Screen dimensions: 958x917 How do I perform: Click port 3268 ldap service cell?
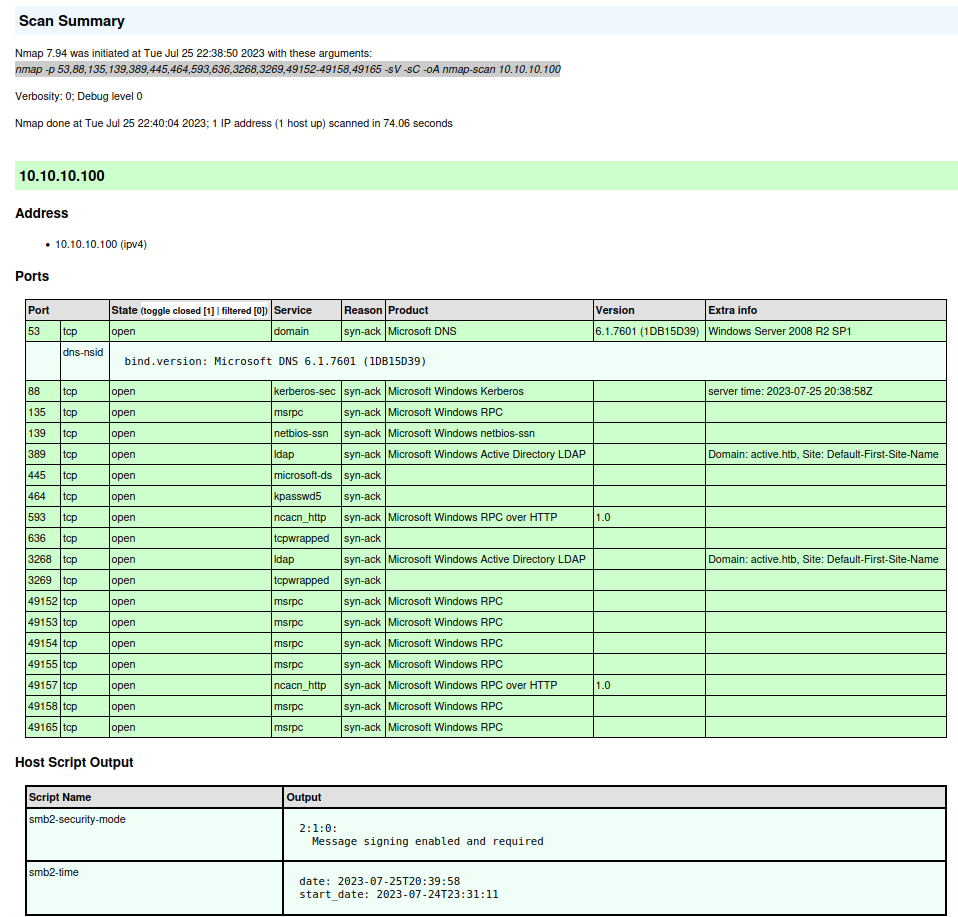pos(285,559)
